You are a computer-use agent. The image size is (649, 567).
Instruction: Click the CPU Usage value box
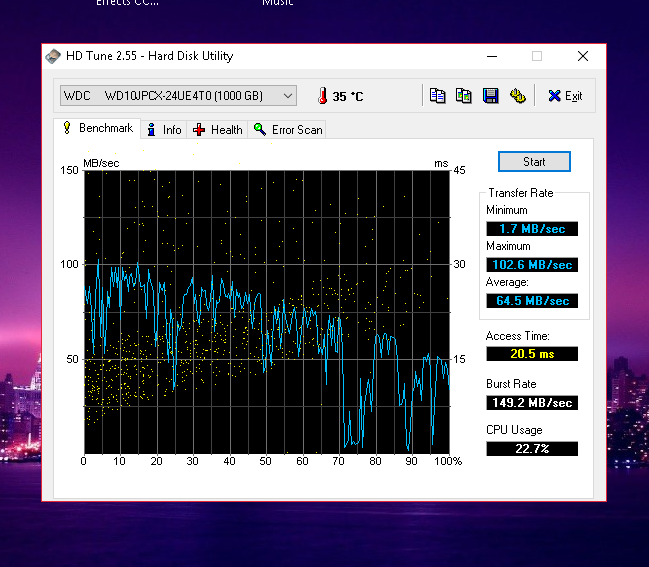(532, 448)
